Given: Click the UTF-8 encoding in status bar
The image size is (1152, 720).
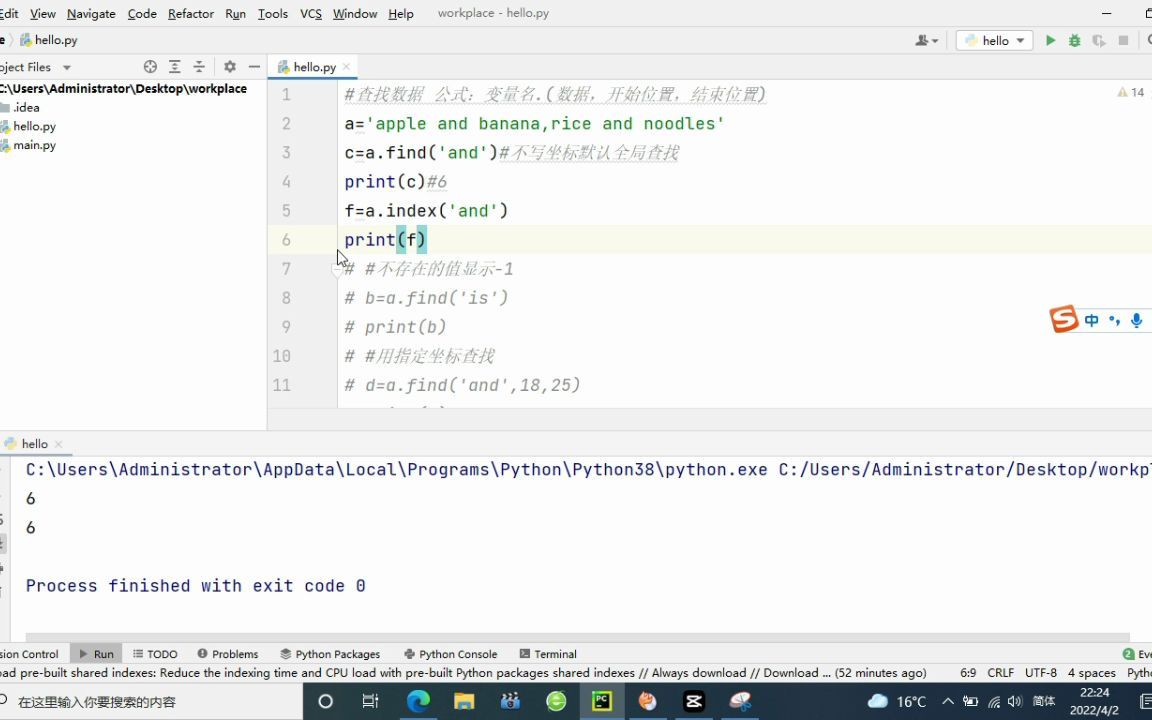Looking at the screenshot, I should coord(1040,673).
